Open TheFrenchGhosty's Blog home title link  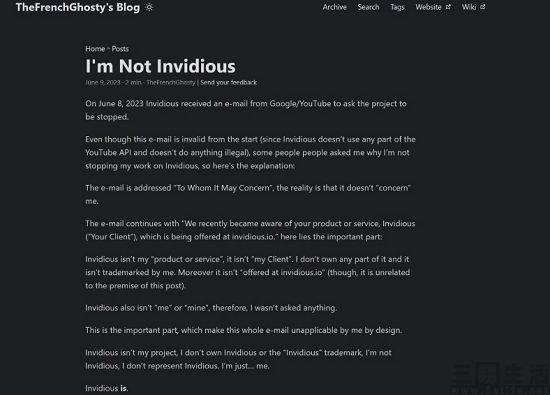[x=78, y=7]
